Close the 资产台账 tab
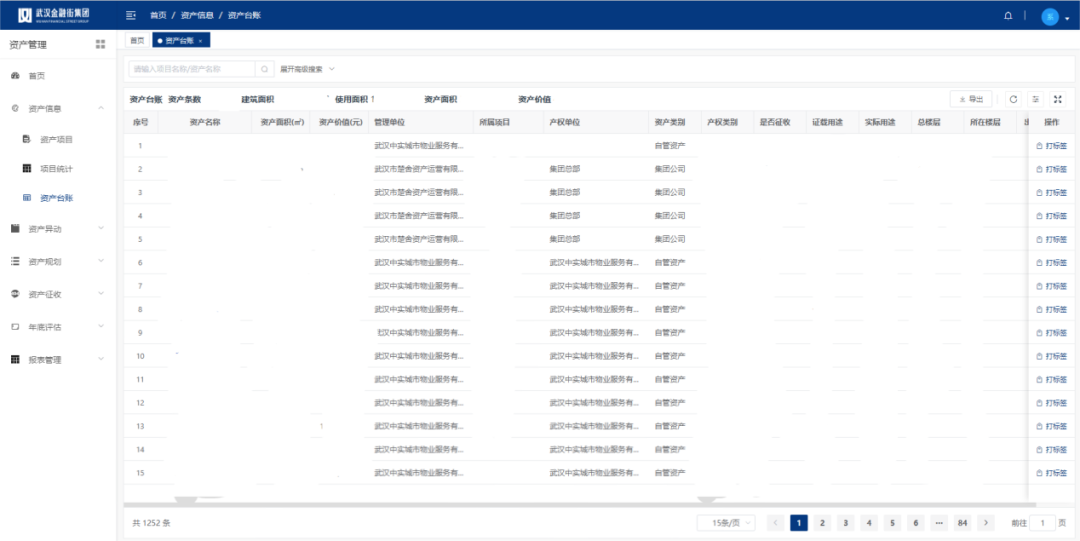 pos(200,41)
